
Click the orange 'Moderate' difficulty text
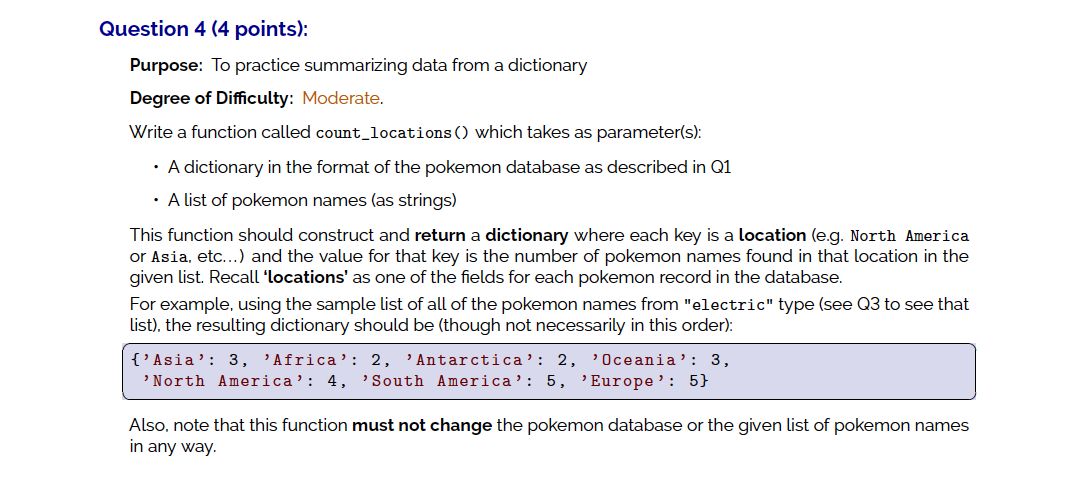341,98
